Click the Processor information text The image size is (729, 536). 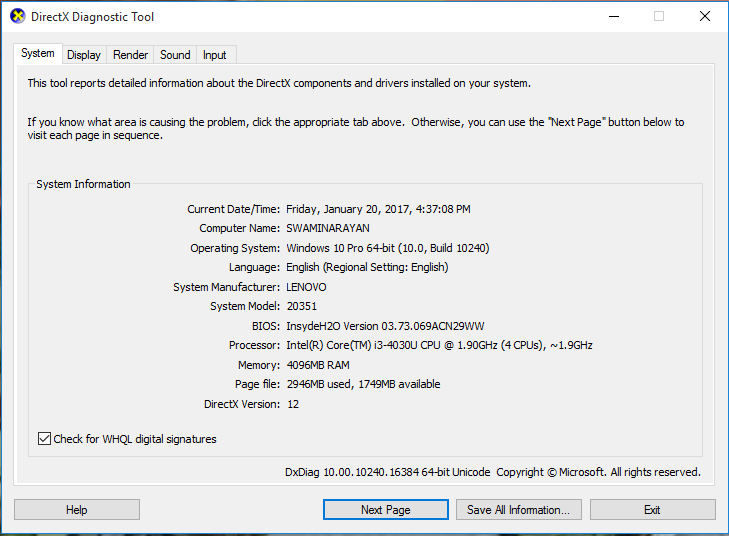(439, 345)
